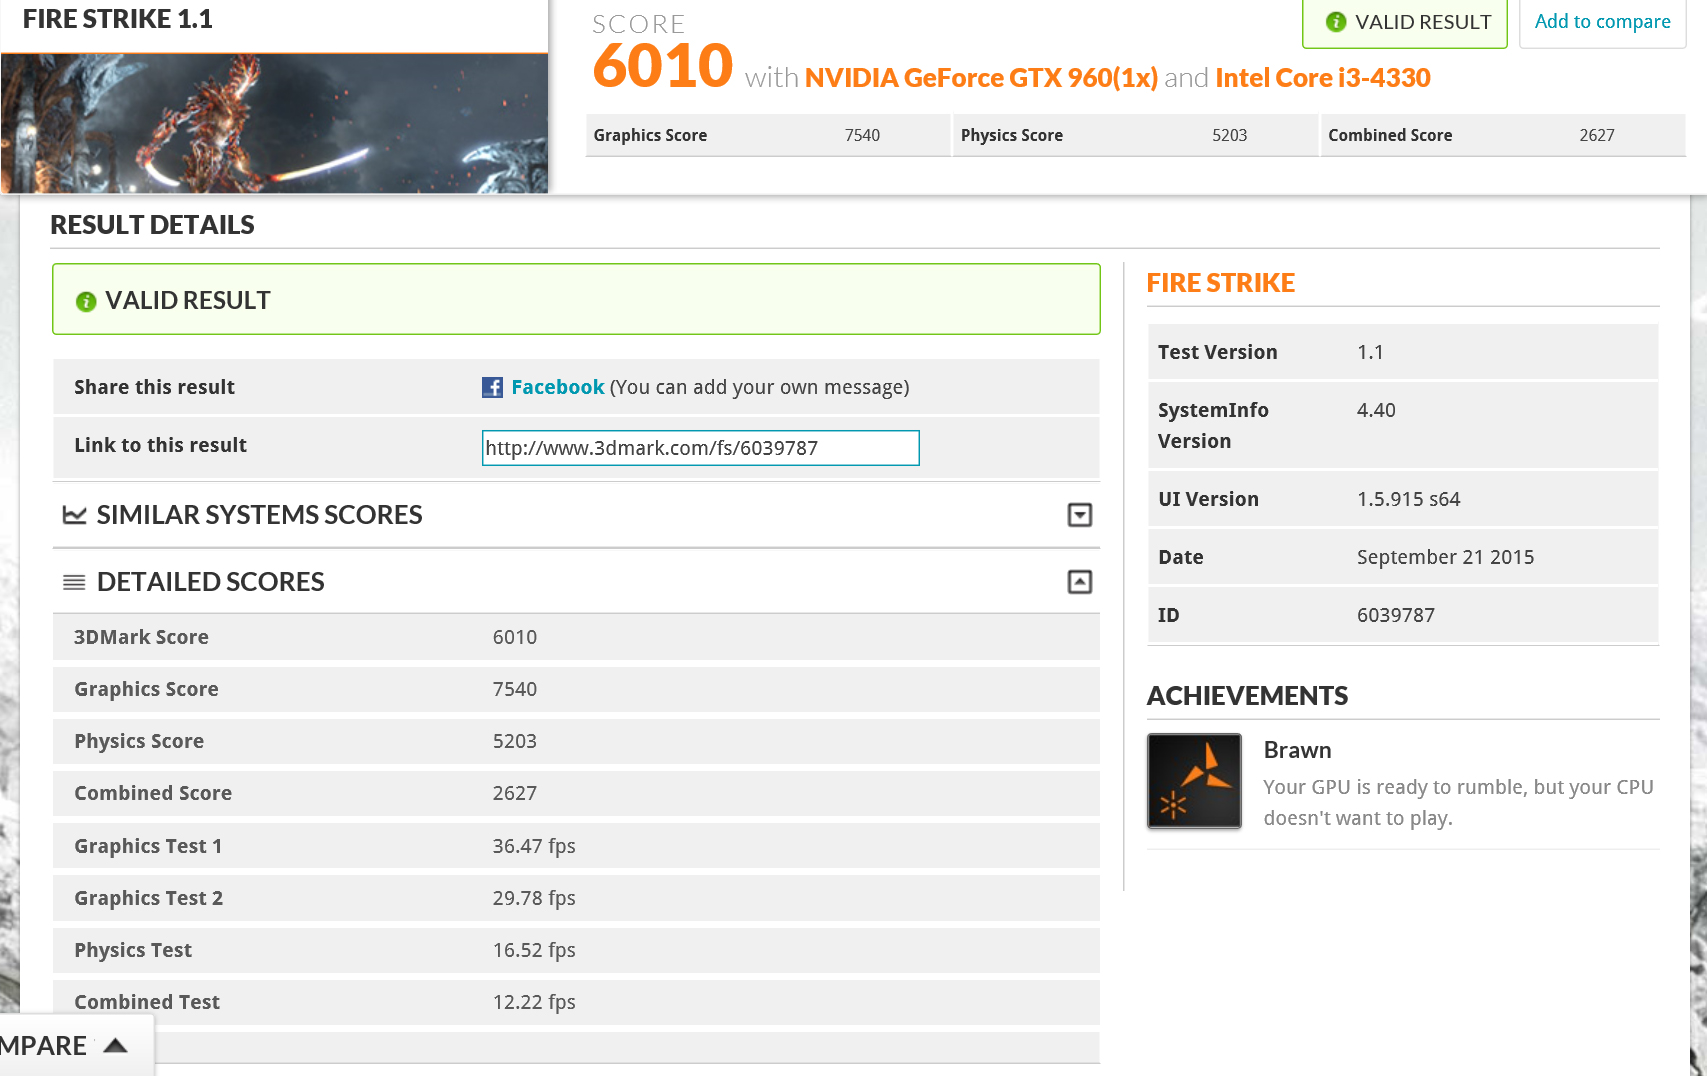Add this result to compare
The image size is (1707, 1076).
tap(1602, 22)
